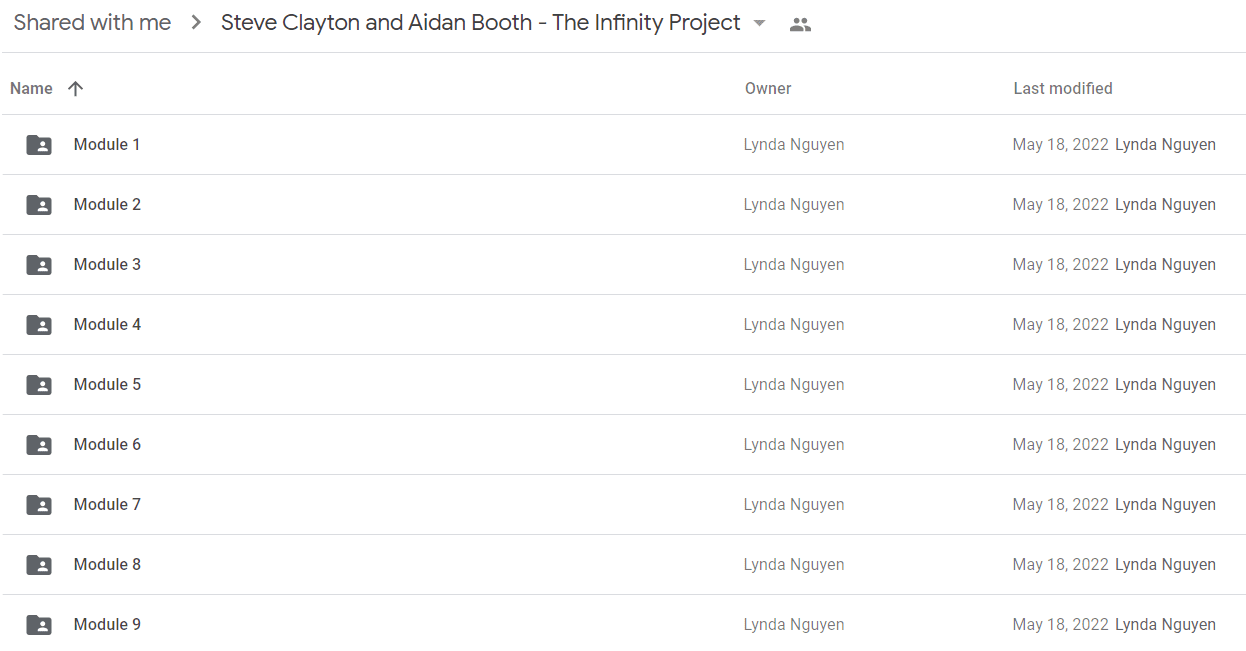
Task: Sort by the Name column header
Action: pyautogui.click(x=31, y=88)
